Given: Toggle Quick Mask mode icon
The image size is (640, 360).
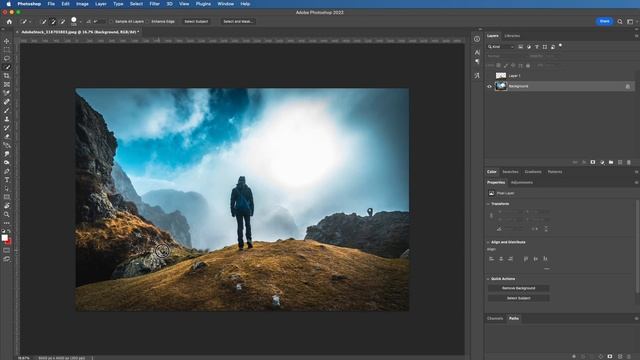Looking at the screenshot, I should [x=7, y=250].
